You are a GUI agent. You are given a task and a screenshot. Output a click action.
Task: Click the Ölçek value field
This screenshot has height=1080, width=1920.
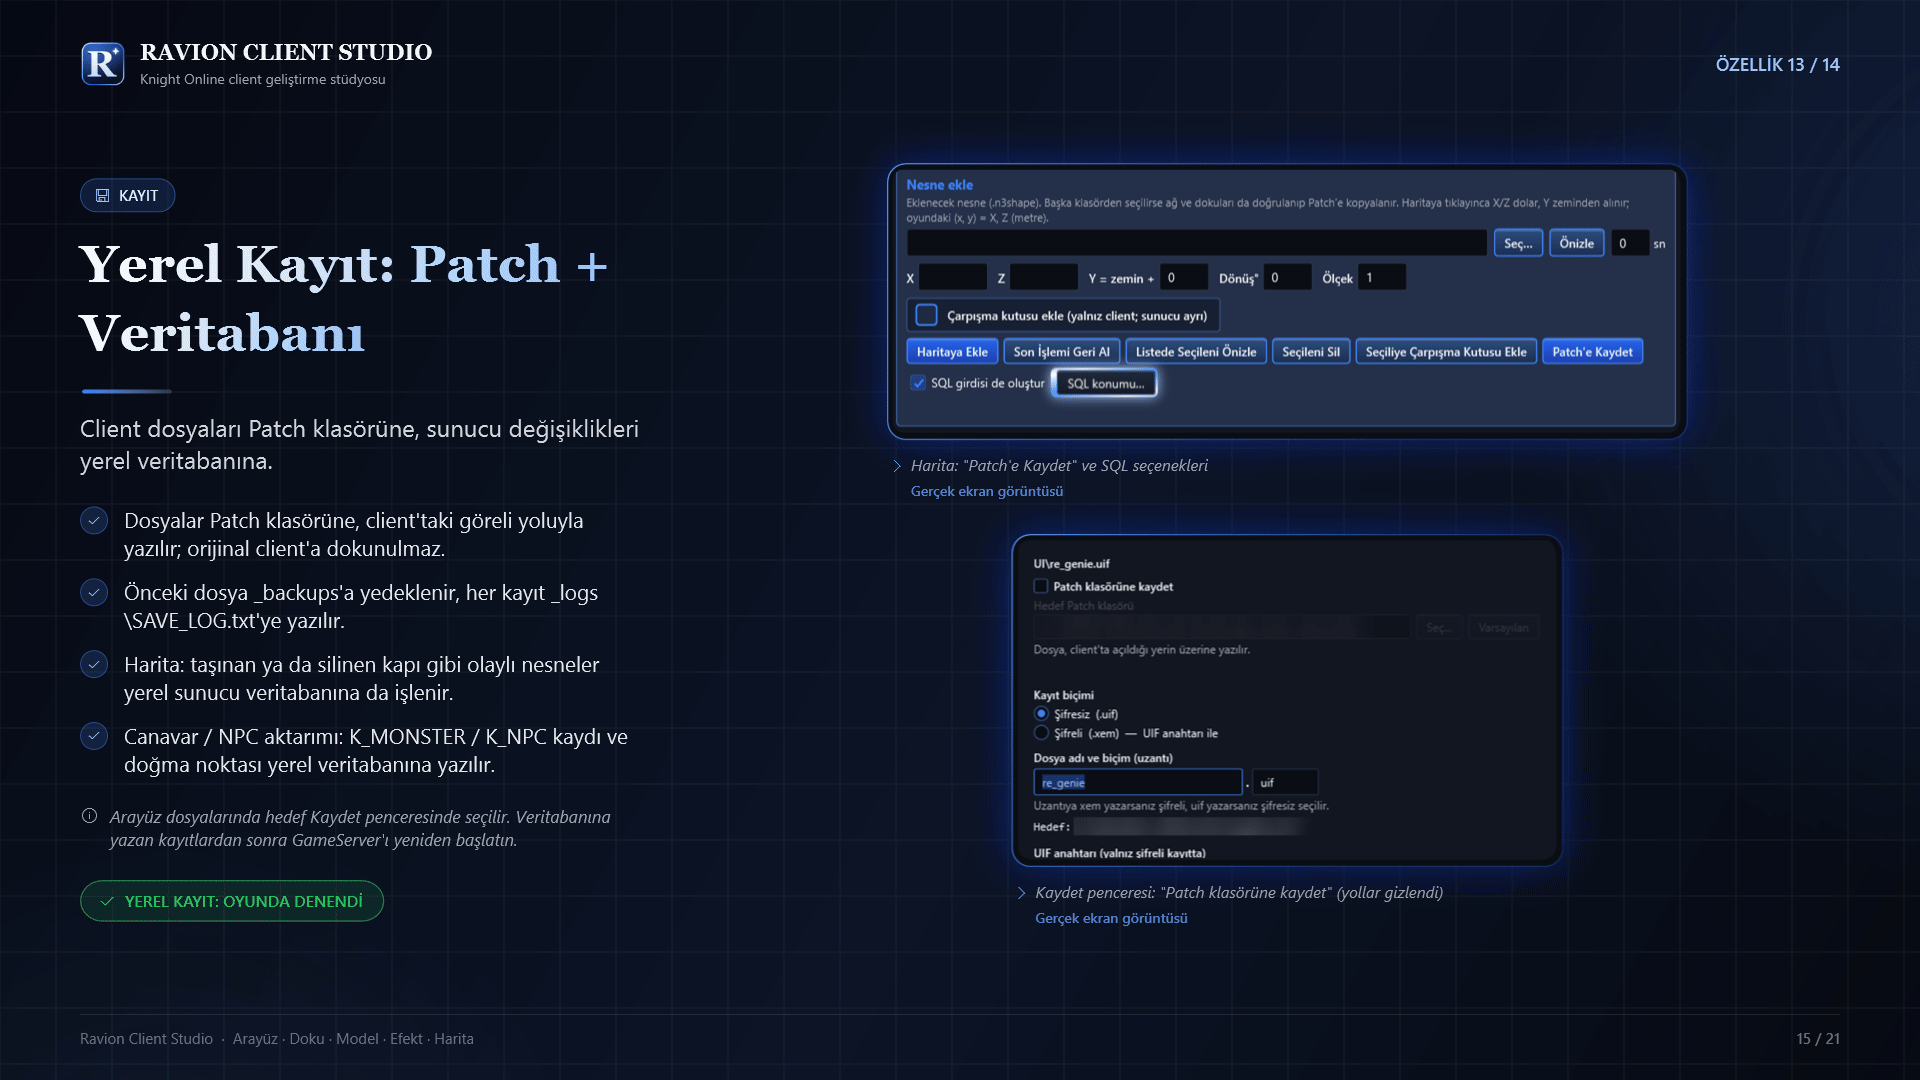[x=1382, y=277]
